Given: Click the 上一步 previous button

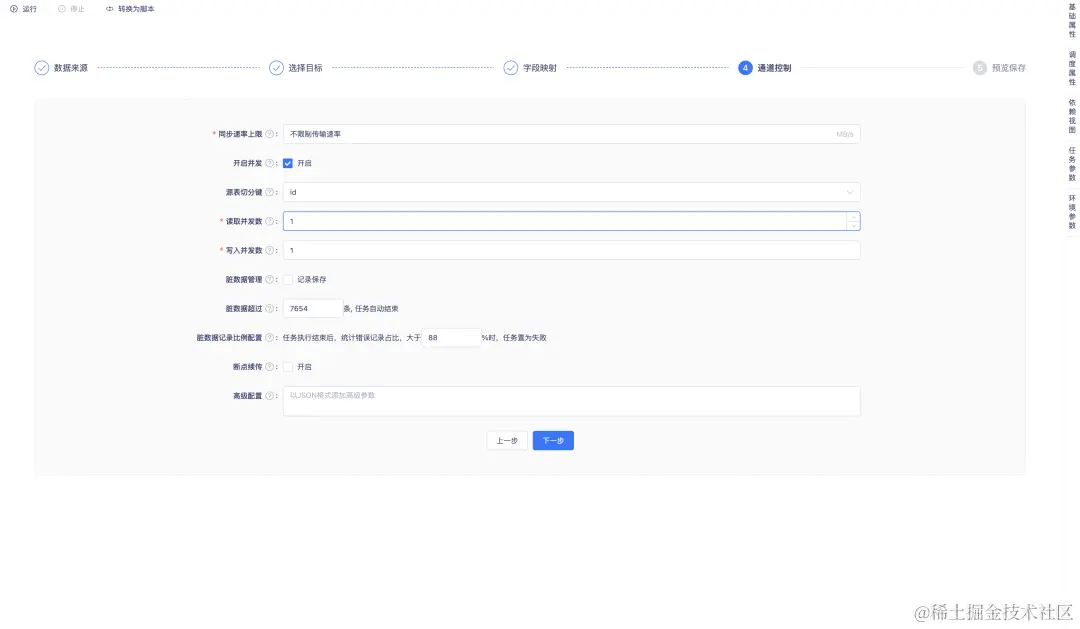Looking at the screenshot, I should click(x=507, y=441).
